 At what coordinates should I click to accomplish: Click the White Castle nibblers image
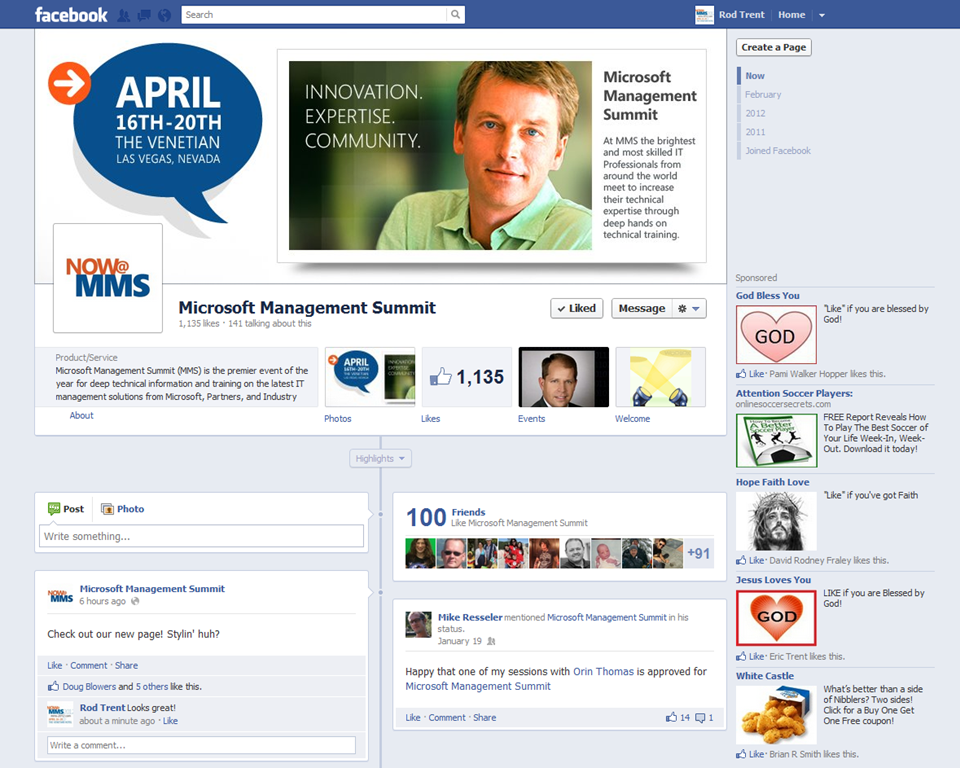[776, 715]
